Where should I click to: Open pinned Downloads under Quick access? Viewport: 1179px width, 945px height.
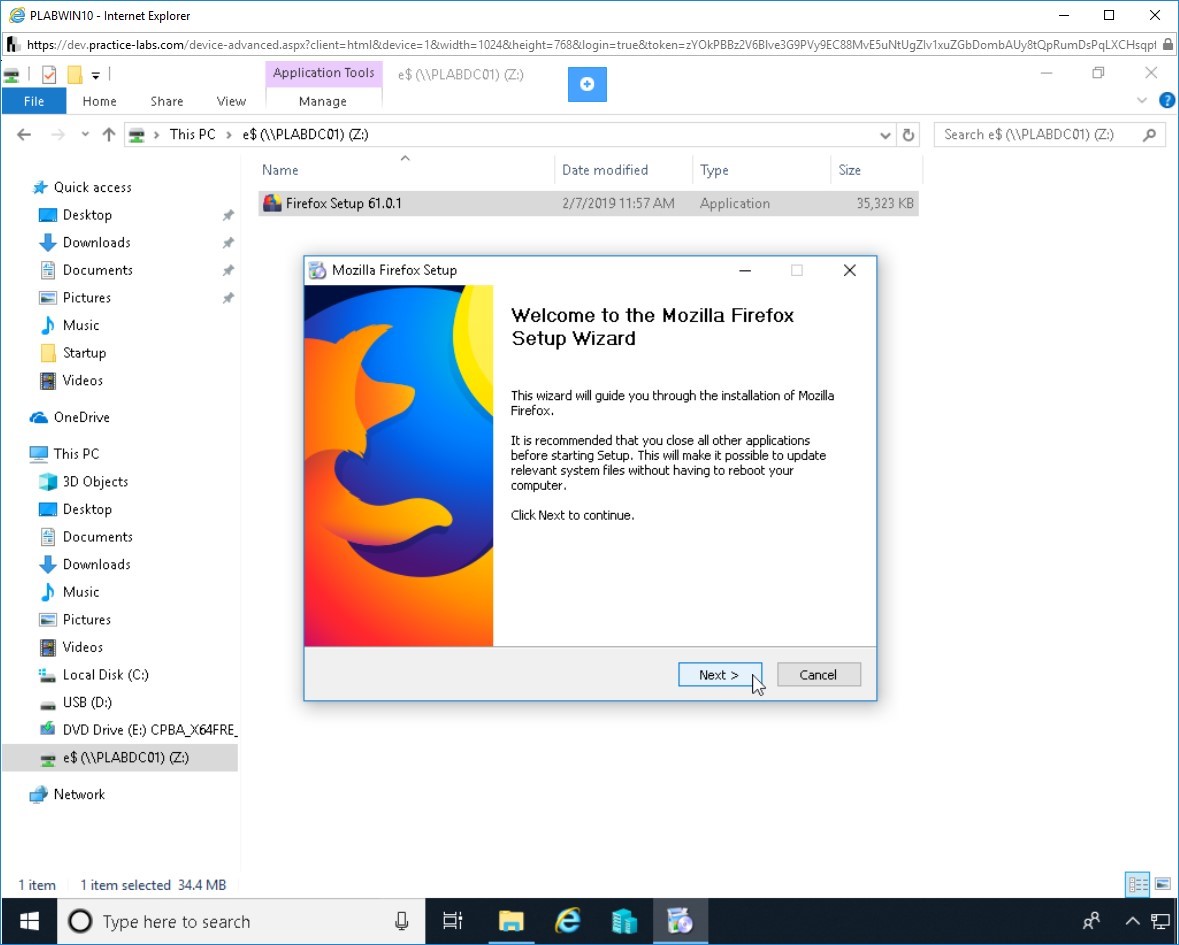(x=96, y=242)
